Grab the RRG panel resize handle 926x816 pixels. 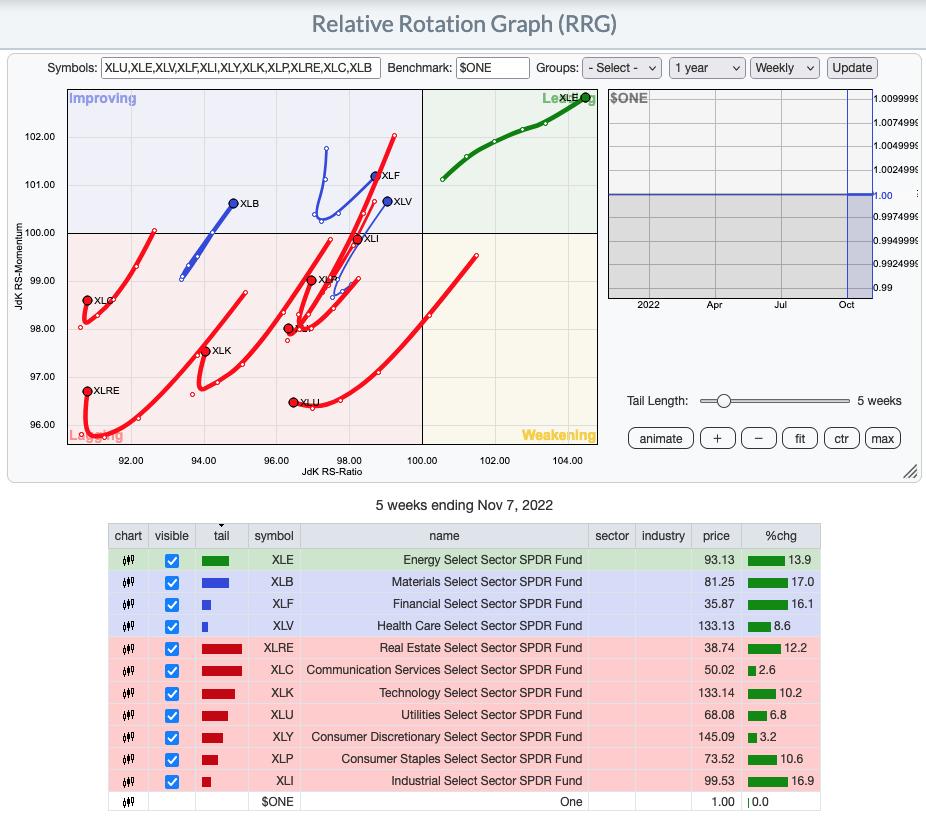coord(910,471)
